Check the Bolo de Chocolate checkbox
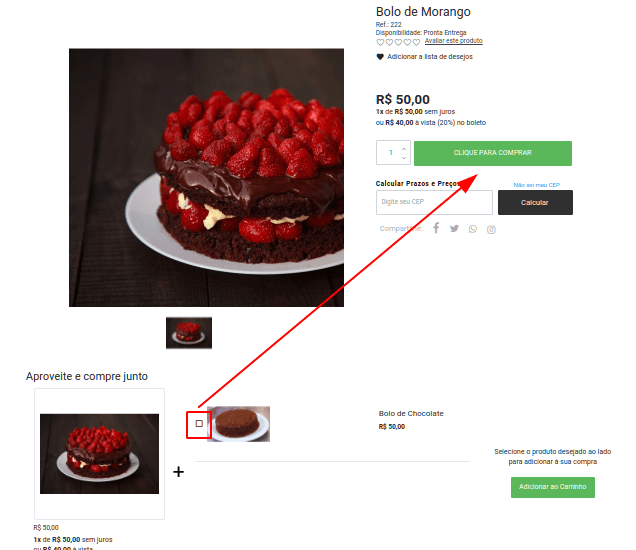This screenshot has width=636, height=550. point(199,423)
